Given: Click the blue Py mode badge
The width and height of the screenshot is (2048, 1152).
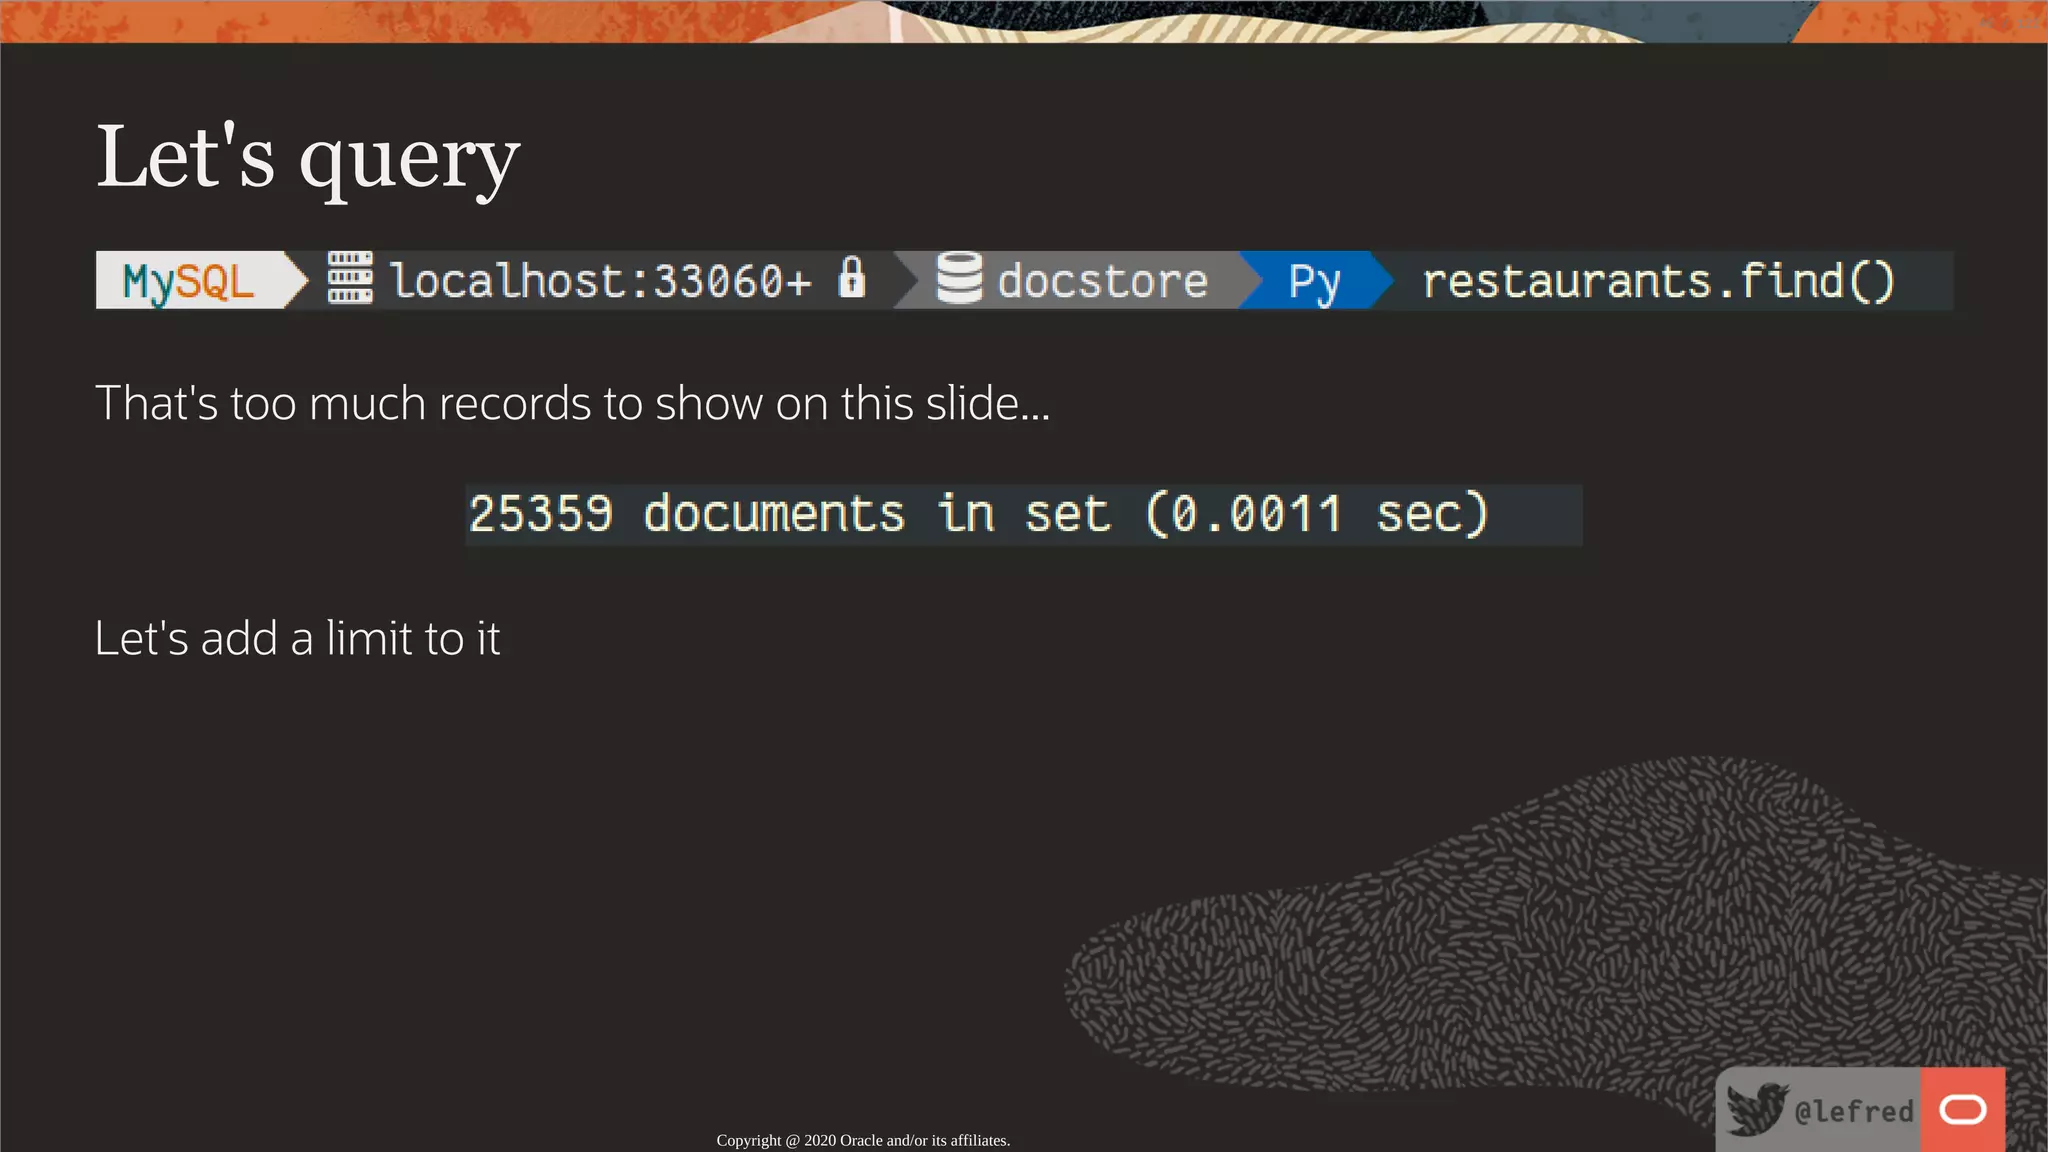Looking at the screenshot, I should pos(1314,281).
